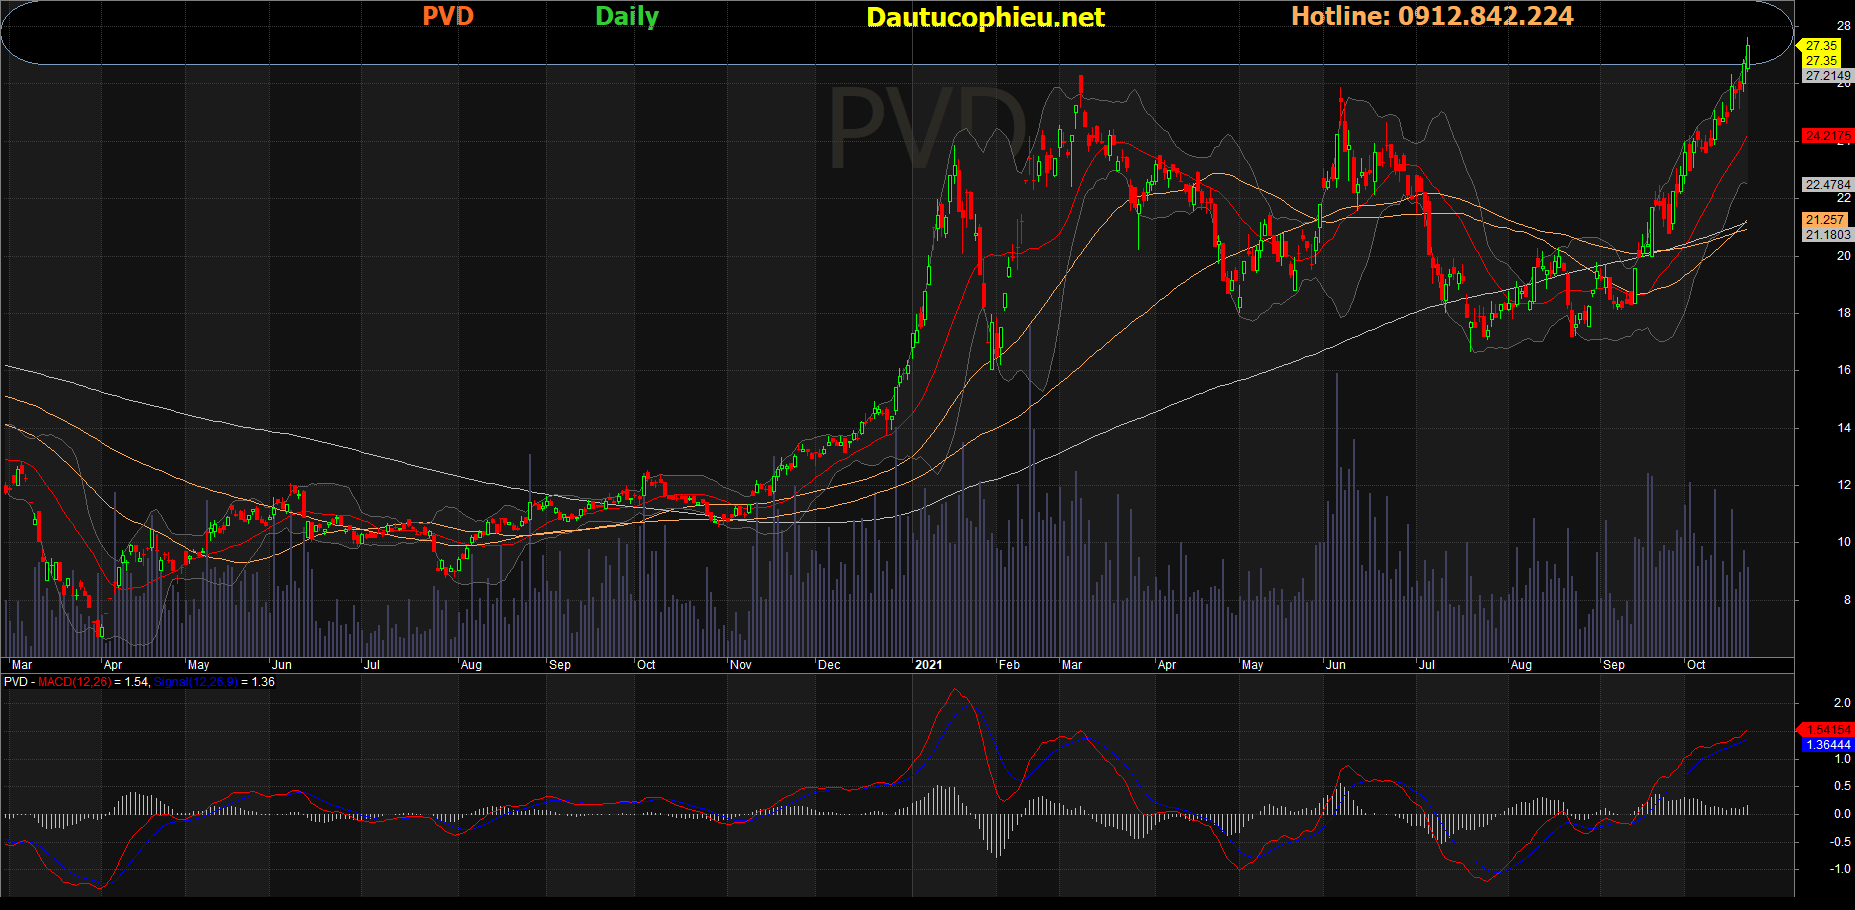Select the blue 1.36444 Signal value marker
The width and height of the screenshot is (1855, 910).
point(1827,745)
